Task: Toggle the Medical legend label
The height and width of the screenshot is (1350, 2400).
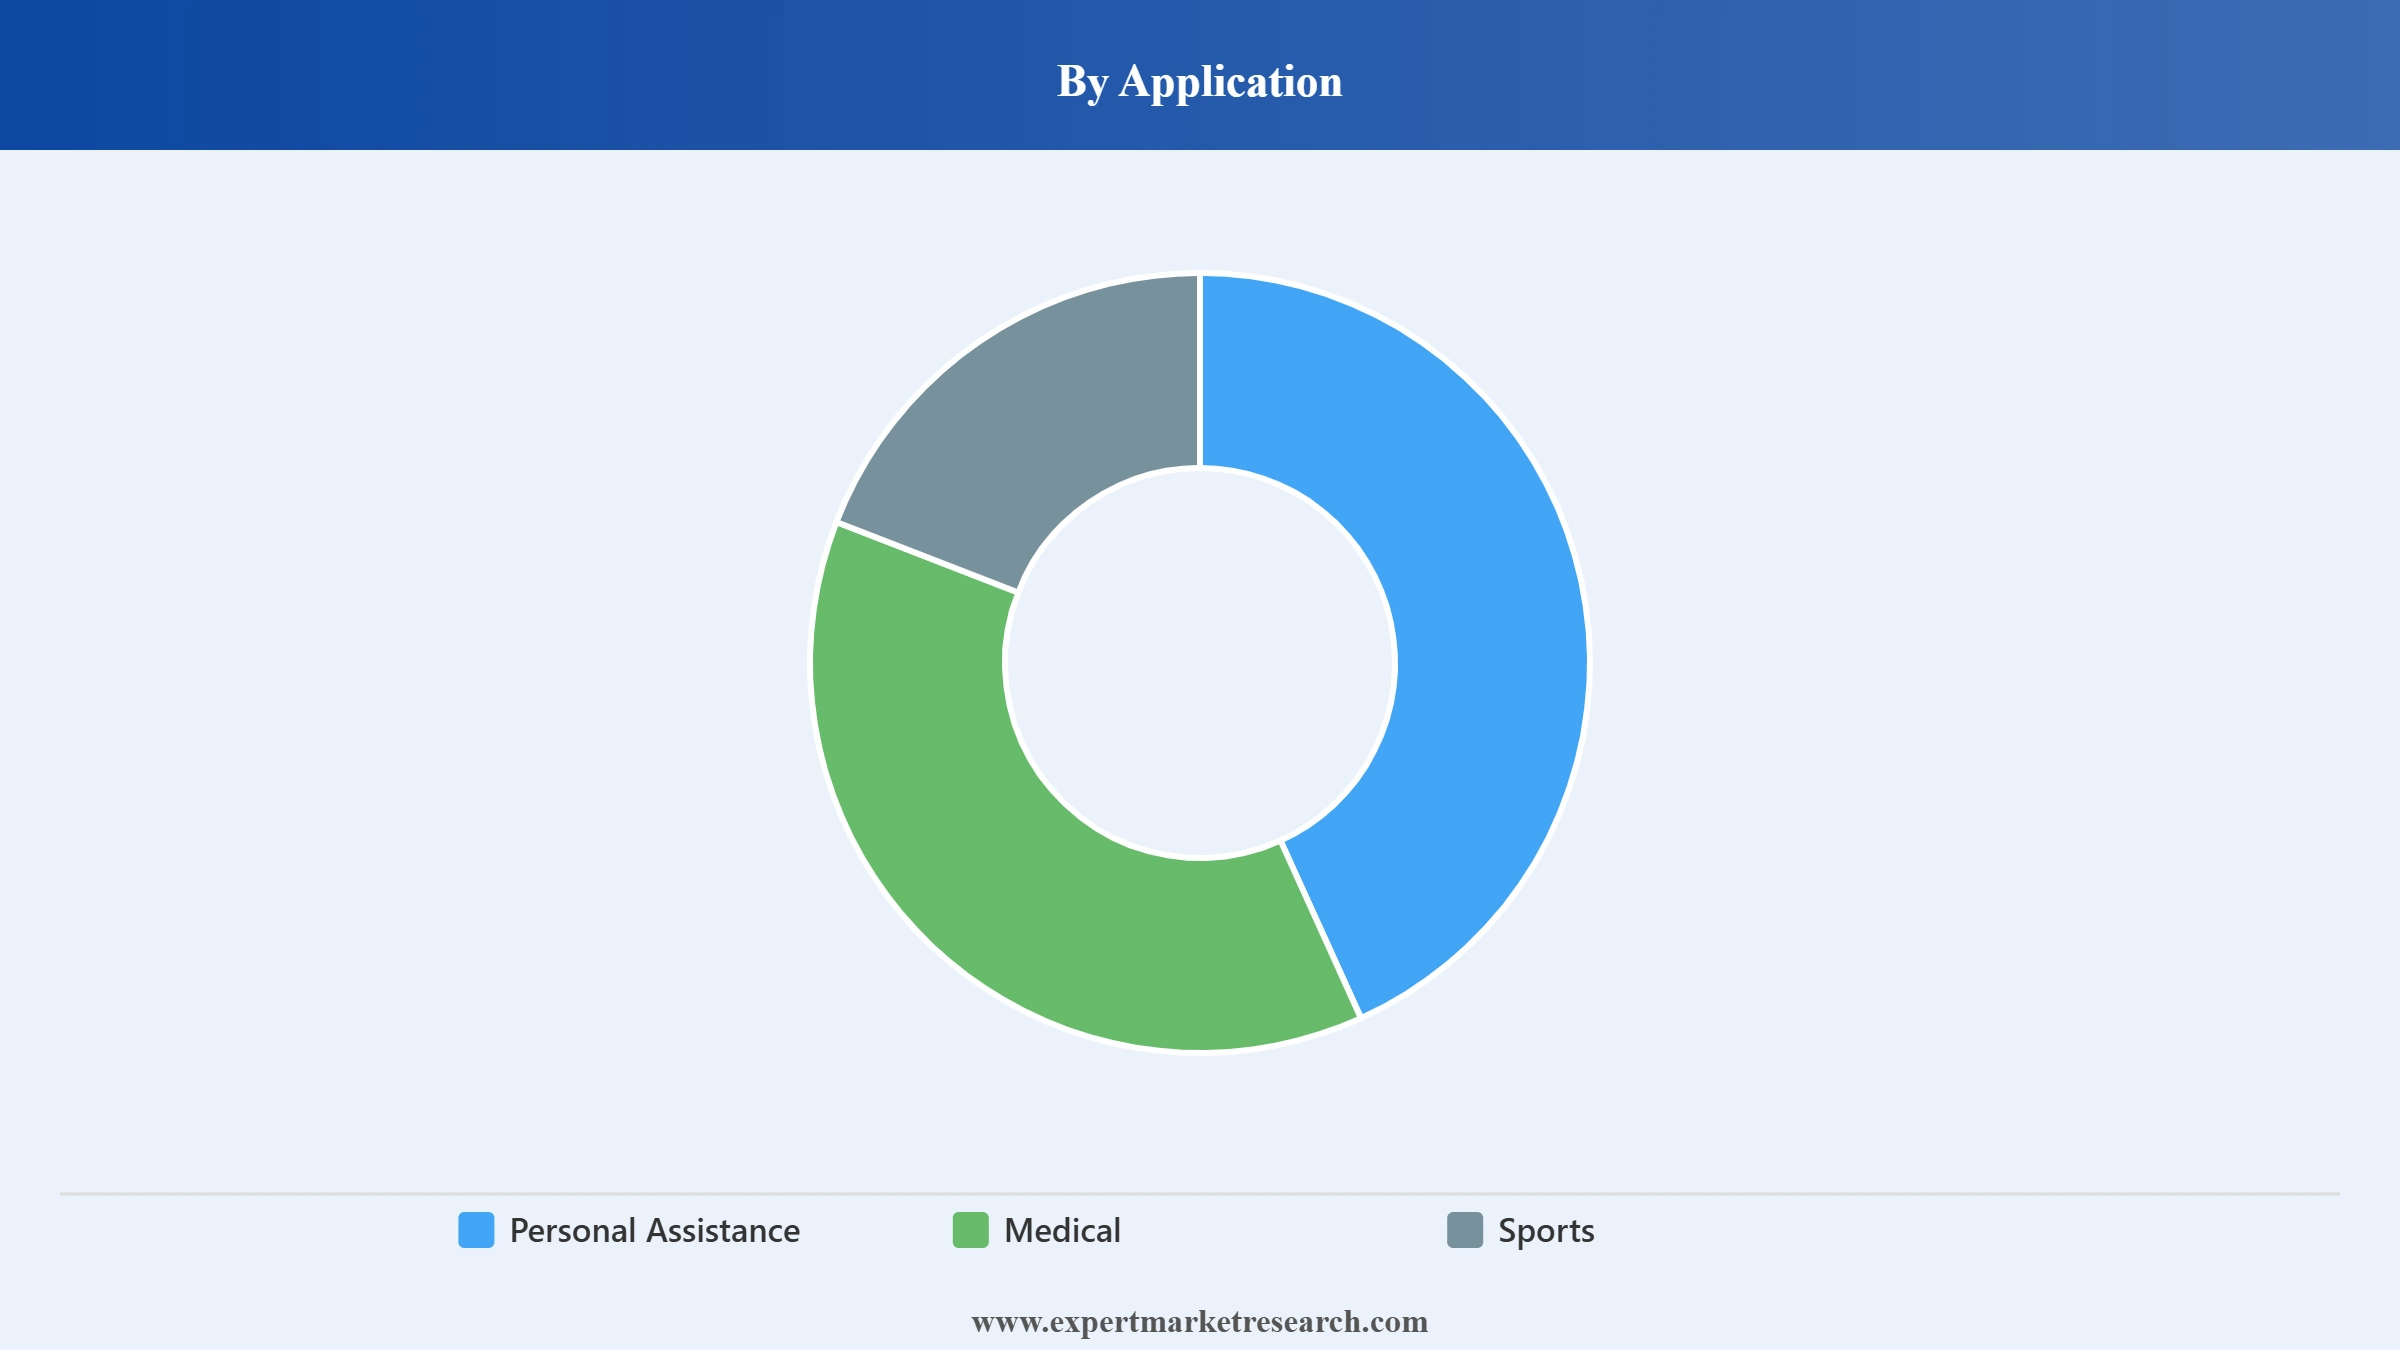Action: (1062, 1230)
